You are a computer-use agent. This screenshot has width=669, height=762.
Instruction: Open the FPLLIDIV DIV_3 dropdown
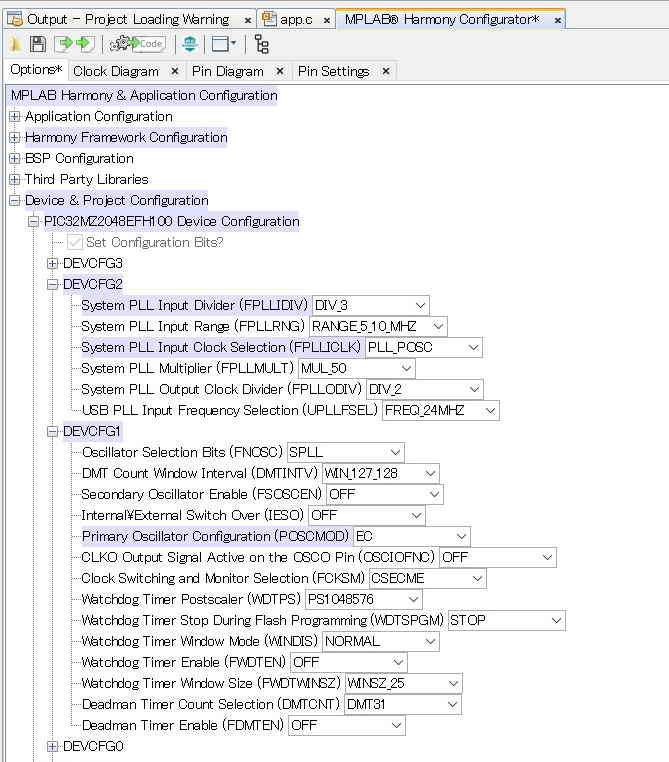click(371, 306)
